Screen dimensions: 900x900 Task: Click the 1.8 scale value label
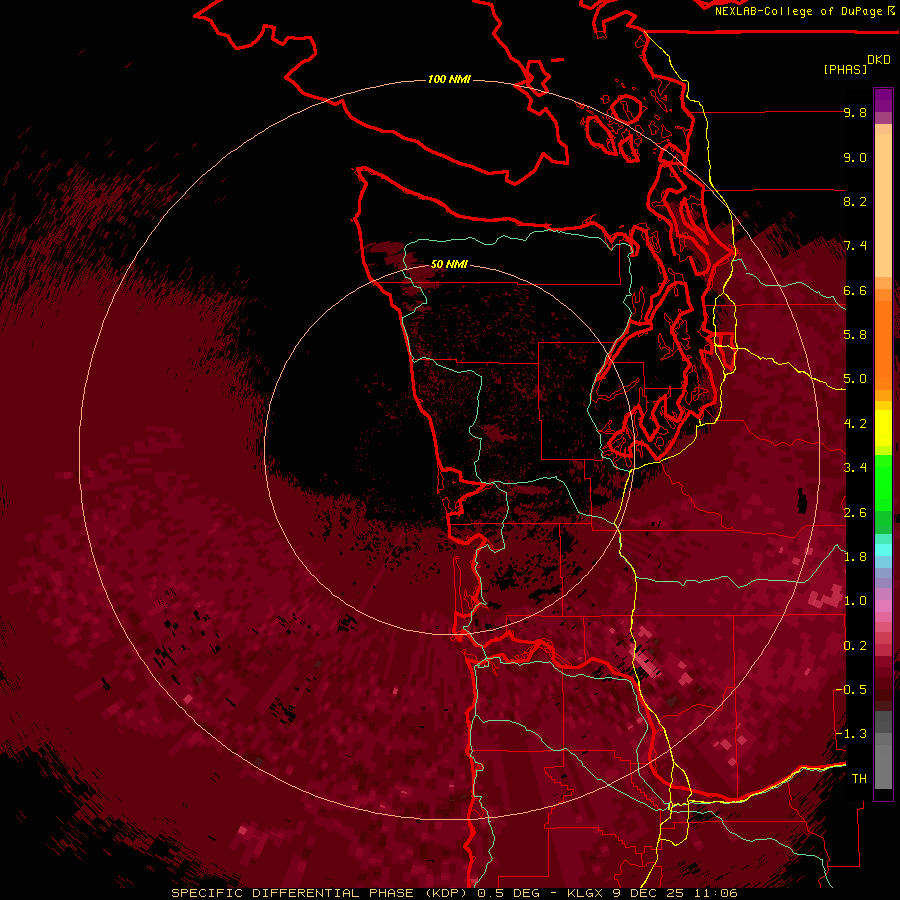tap(855, 557)
